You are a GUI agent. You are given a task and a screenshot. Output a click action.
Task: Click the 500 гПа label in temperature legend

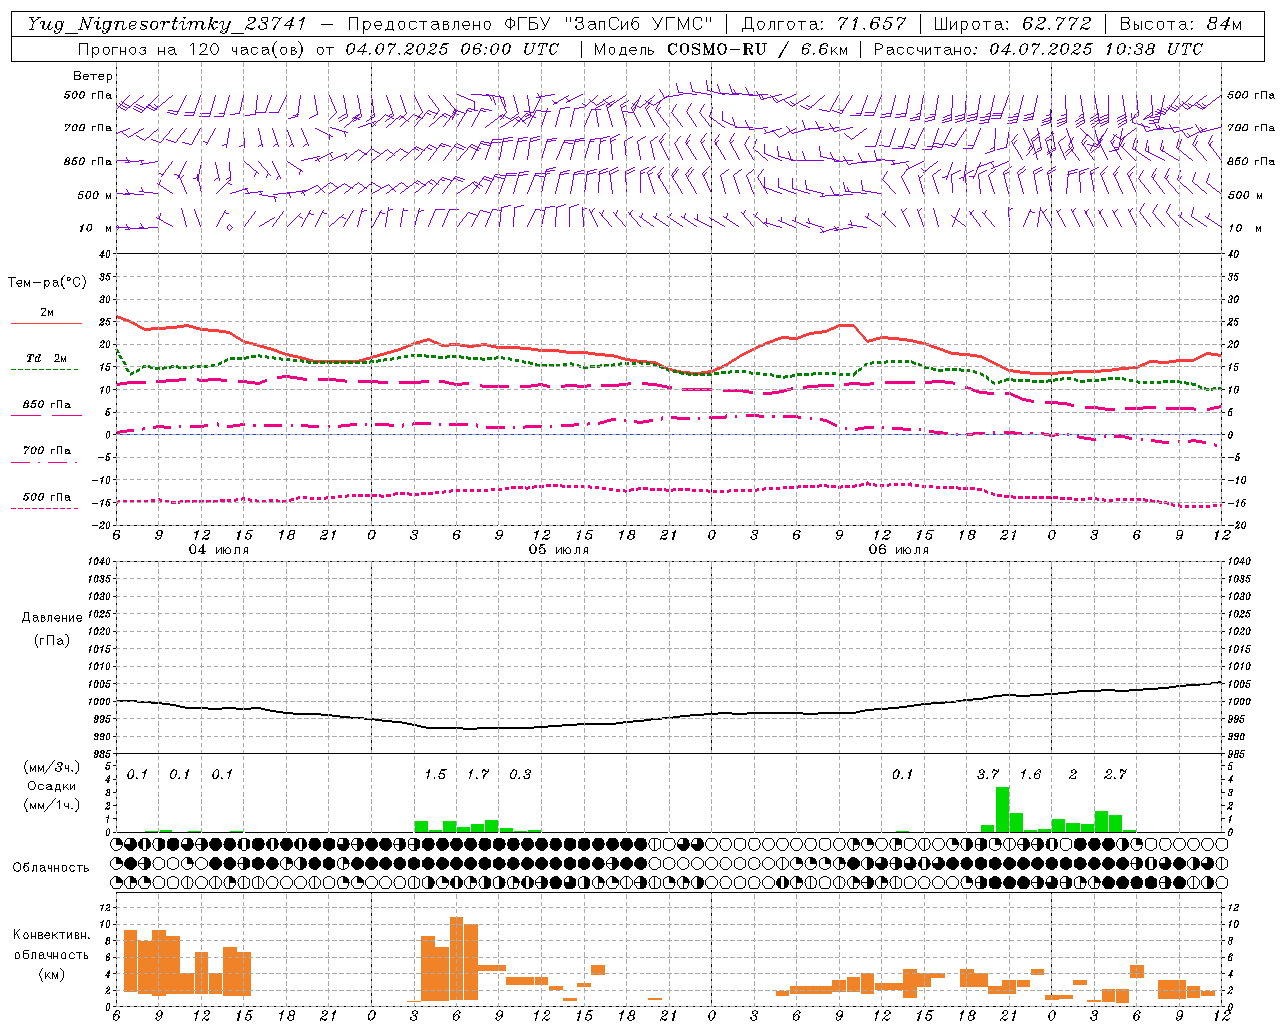(x=47, y=497)
